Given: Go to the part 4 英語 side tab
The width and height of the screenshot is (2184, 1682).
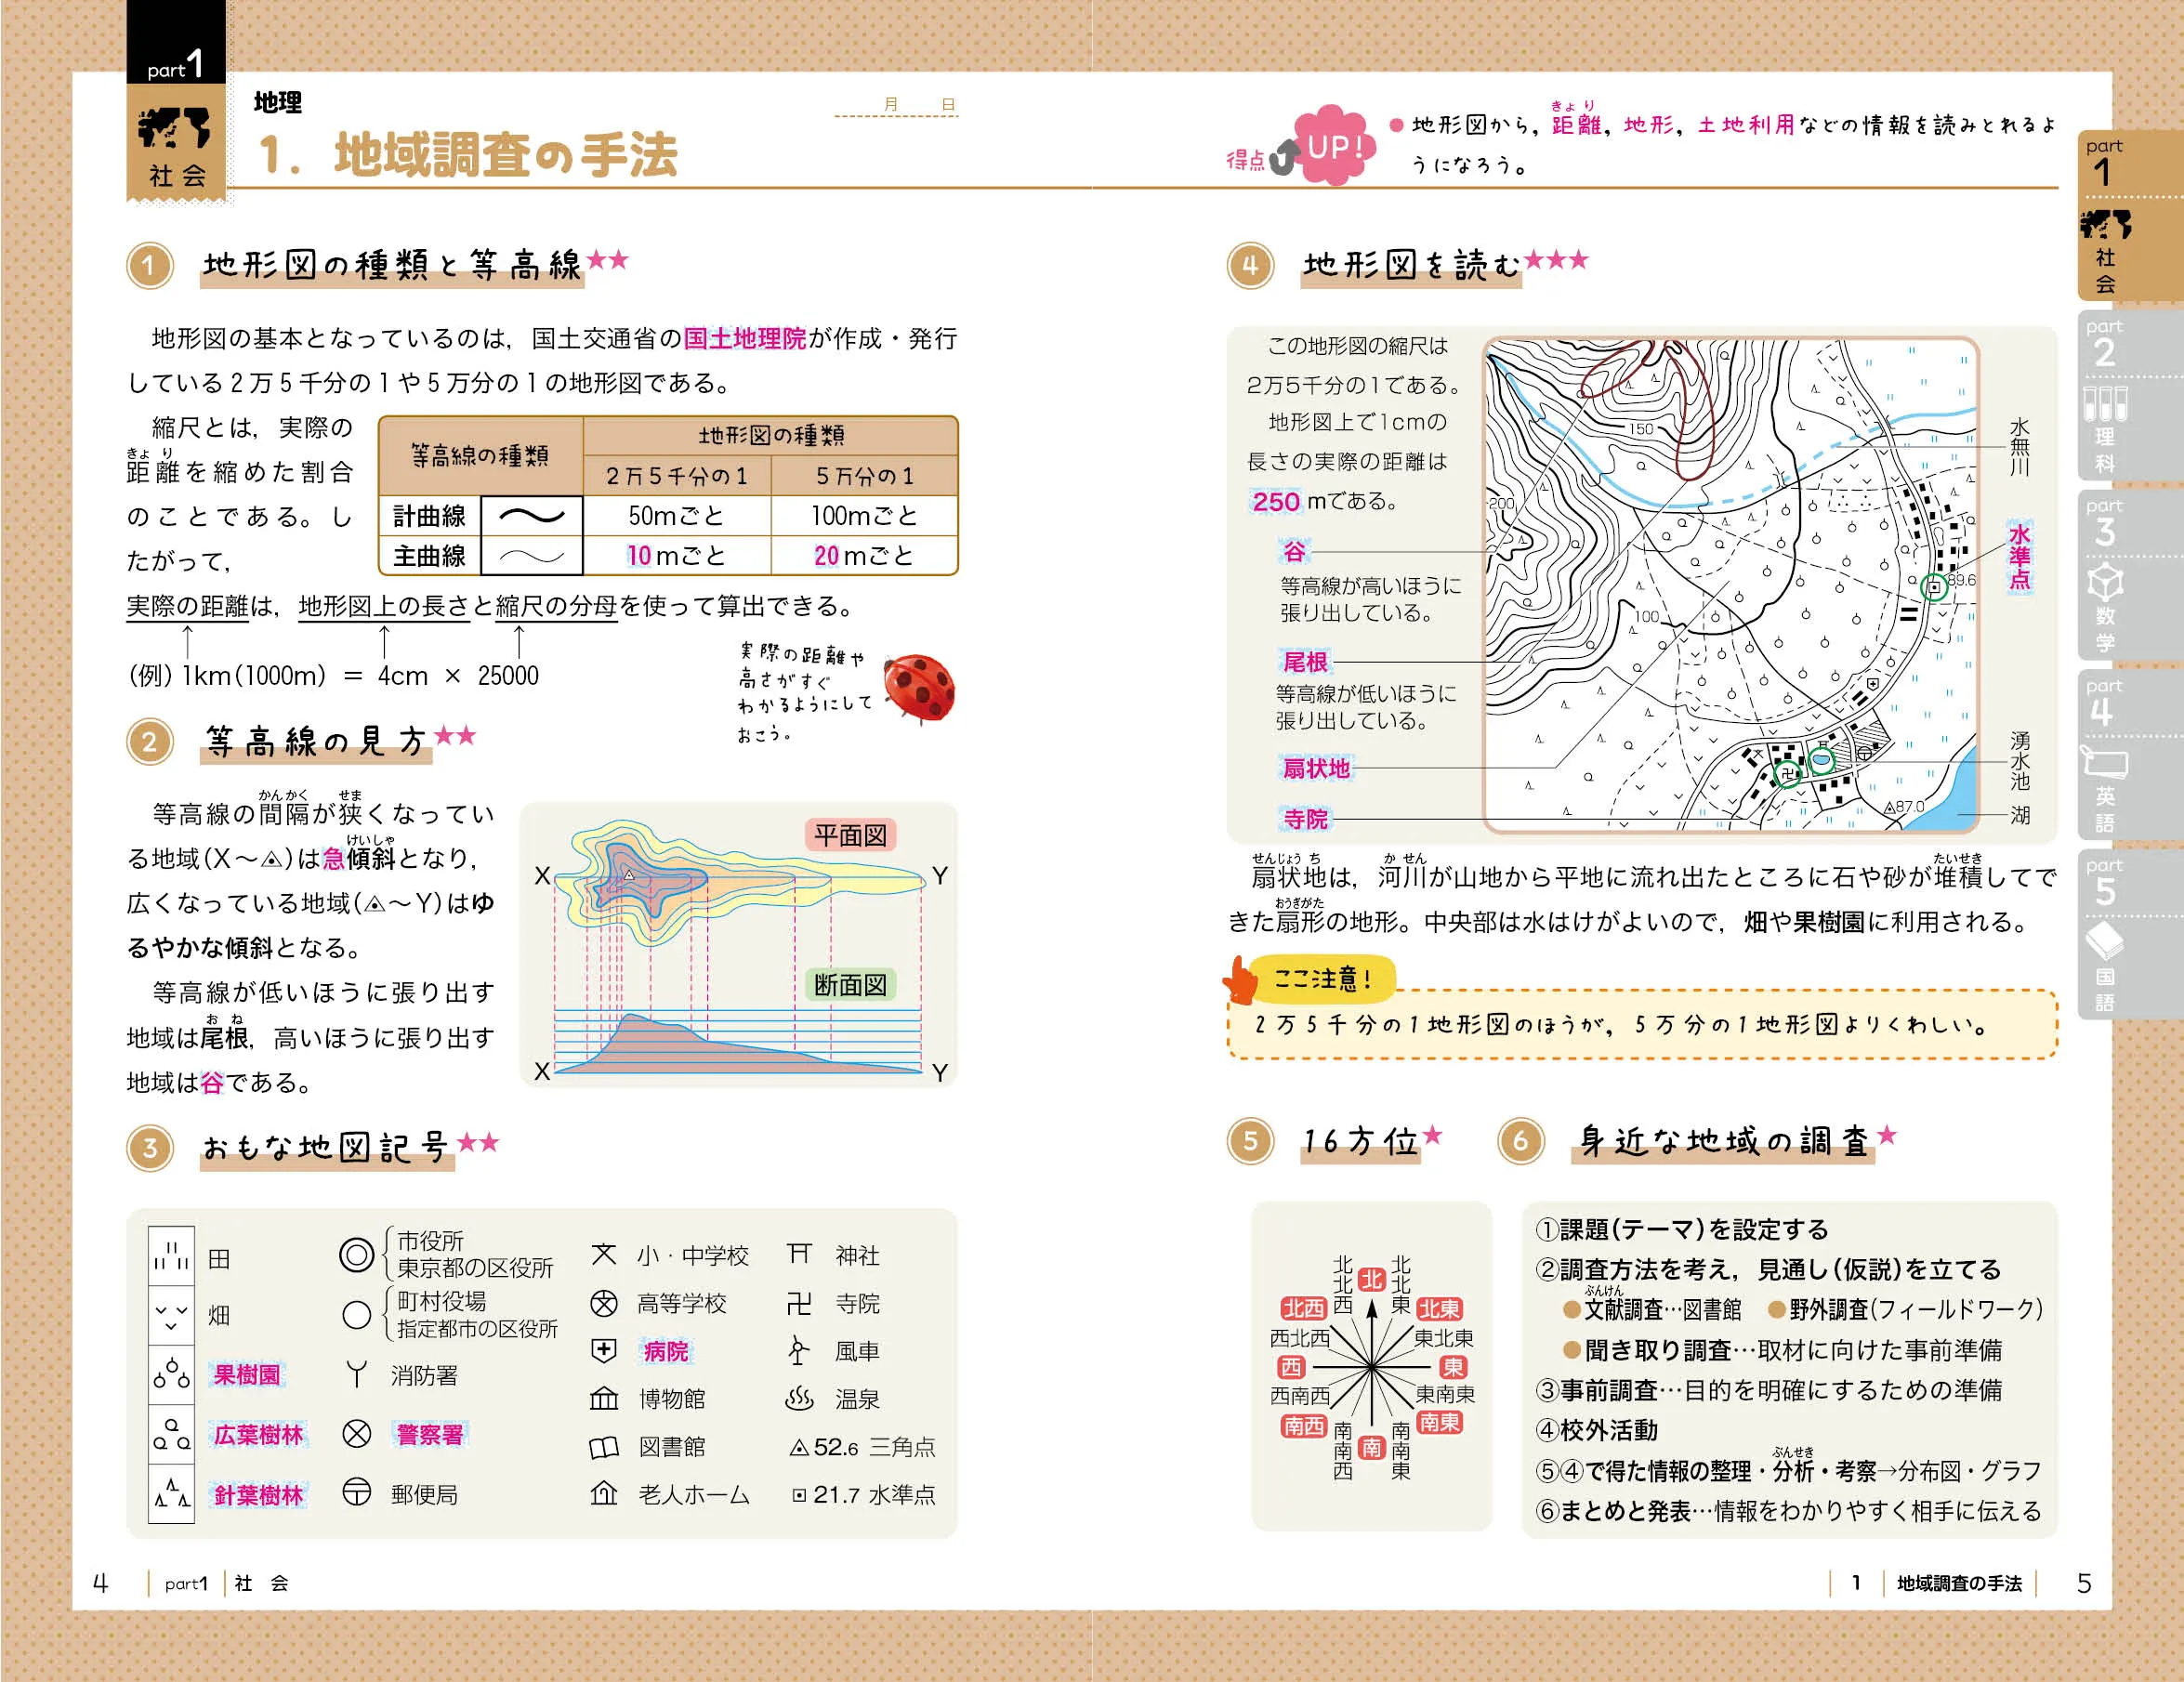Looking at the screenshot, I should (x=2130, y=755).
